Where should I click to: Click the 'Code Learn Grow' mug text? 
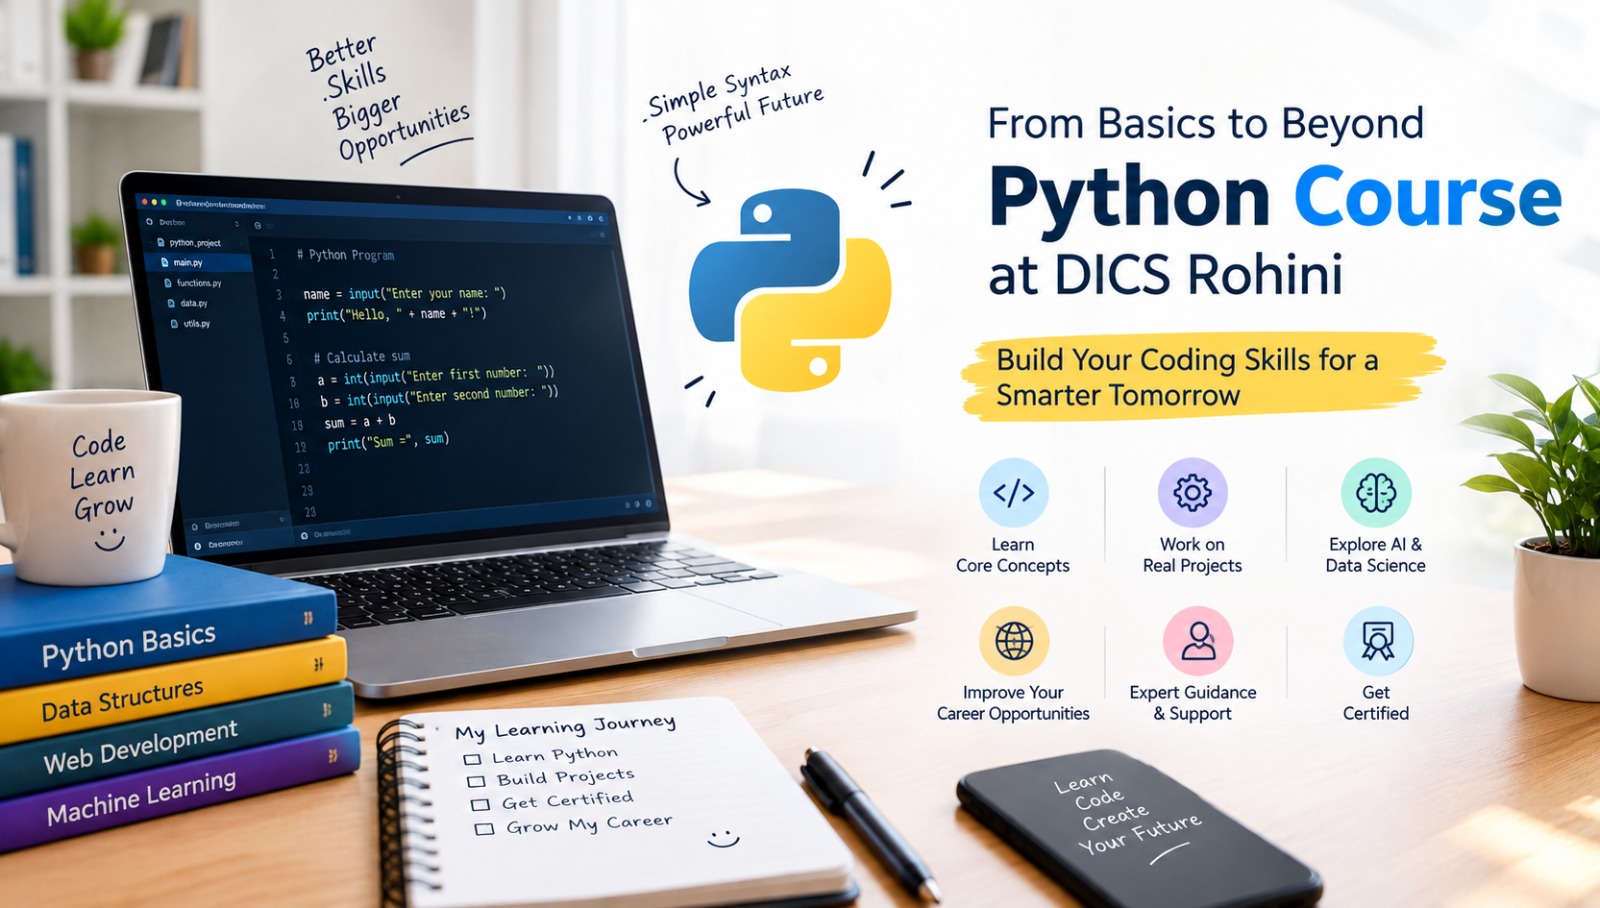(102, 476)
